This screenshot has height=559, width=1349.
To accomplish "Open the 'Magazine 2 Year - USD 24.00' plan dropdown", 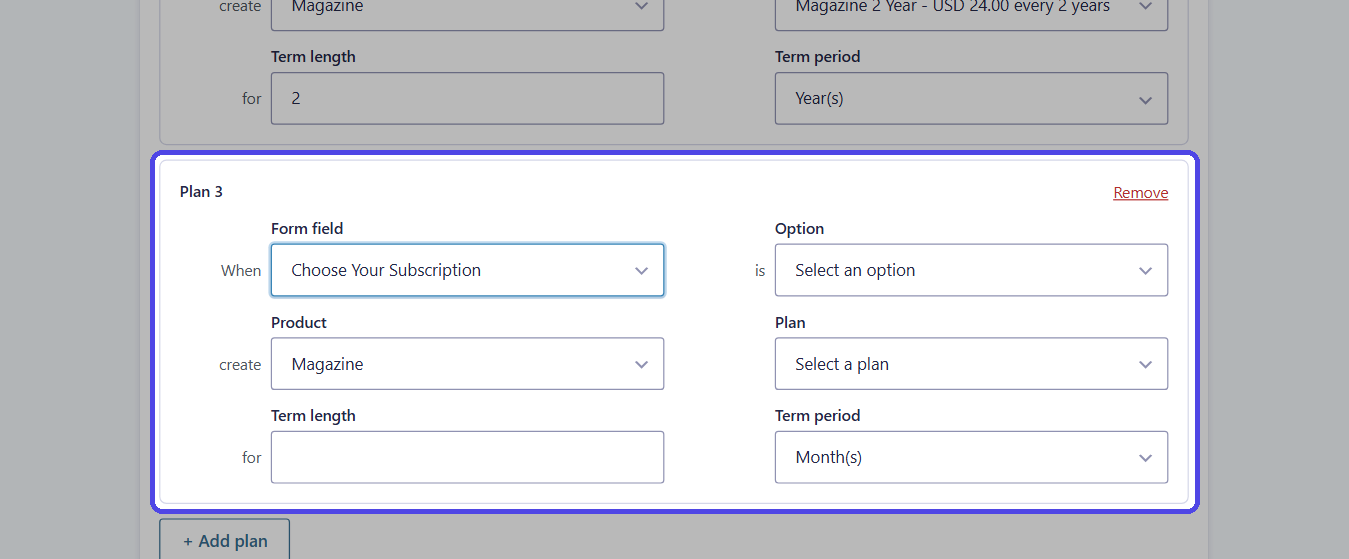I will point(971,15).
